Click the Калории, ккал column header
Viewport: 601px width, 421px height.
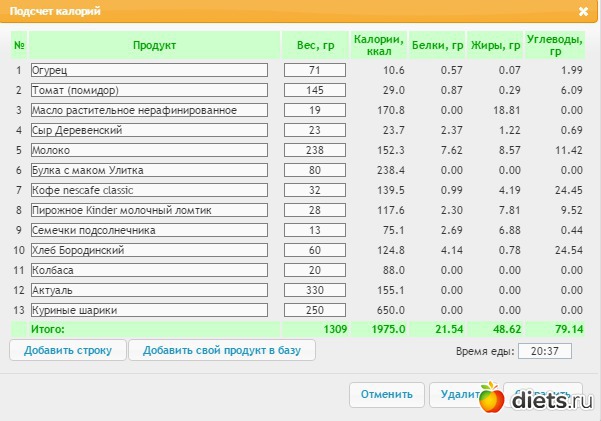(379, 45)
